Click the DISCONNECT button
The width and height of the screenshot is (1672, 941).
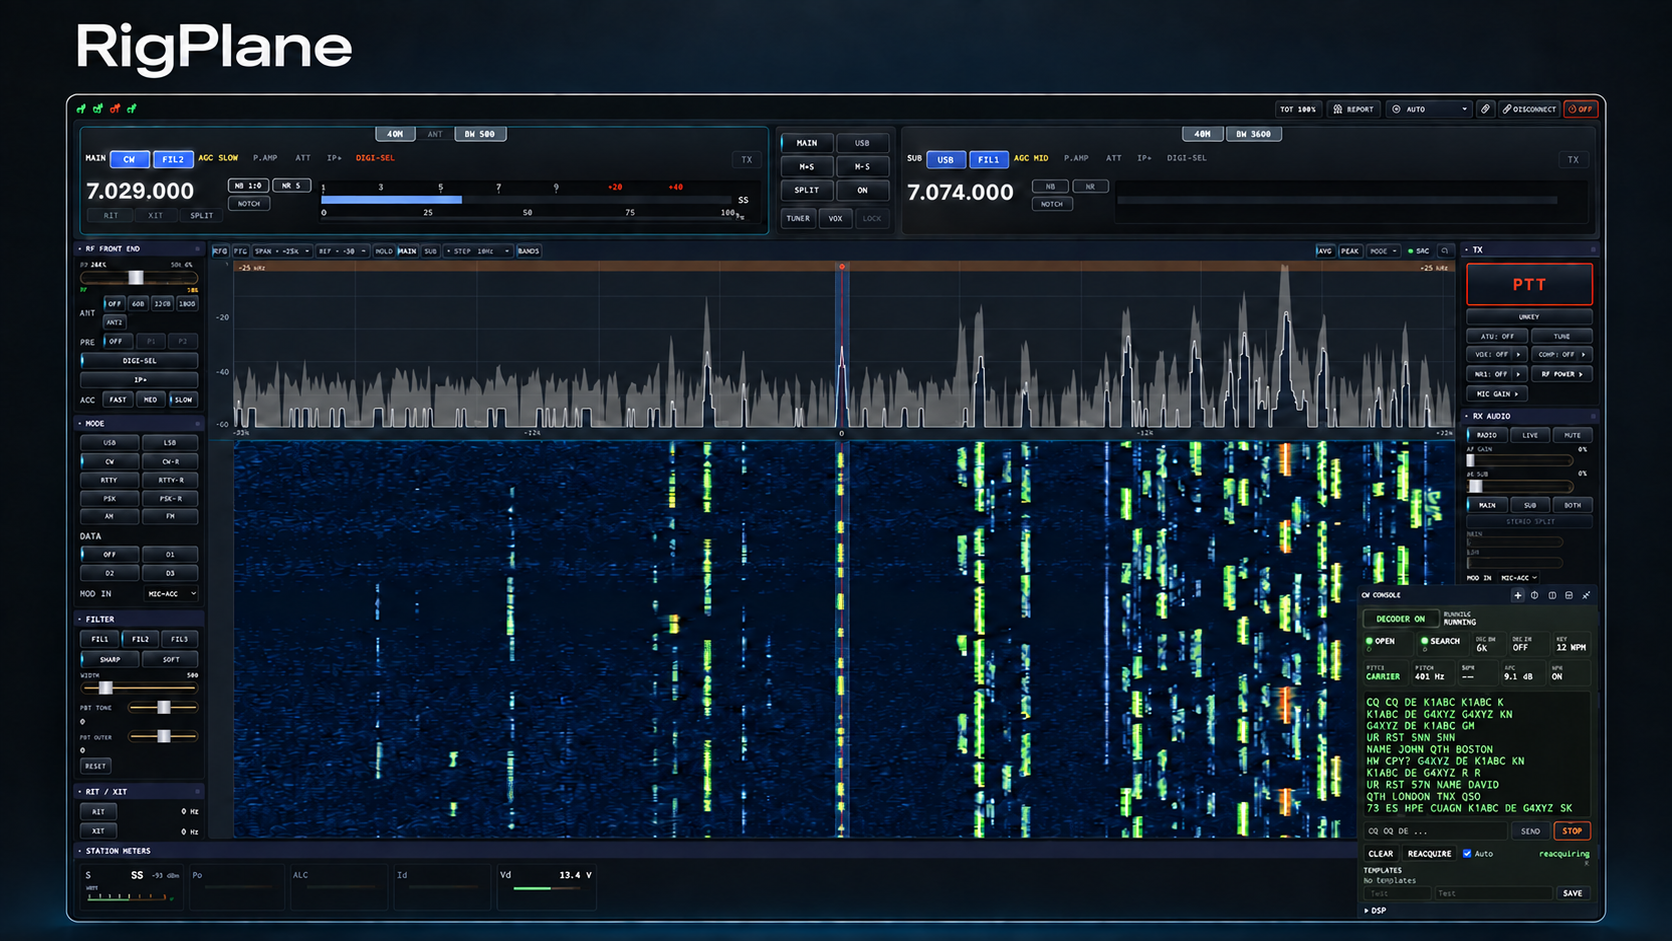coord(1529,109)
